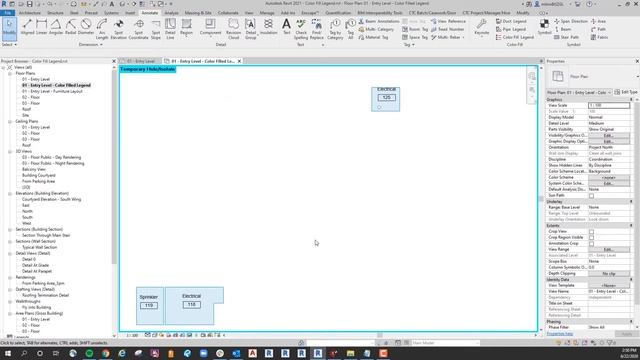Open the Architecture ribbon tab

tap(30, 13)
